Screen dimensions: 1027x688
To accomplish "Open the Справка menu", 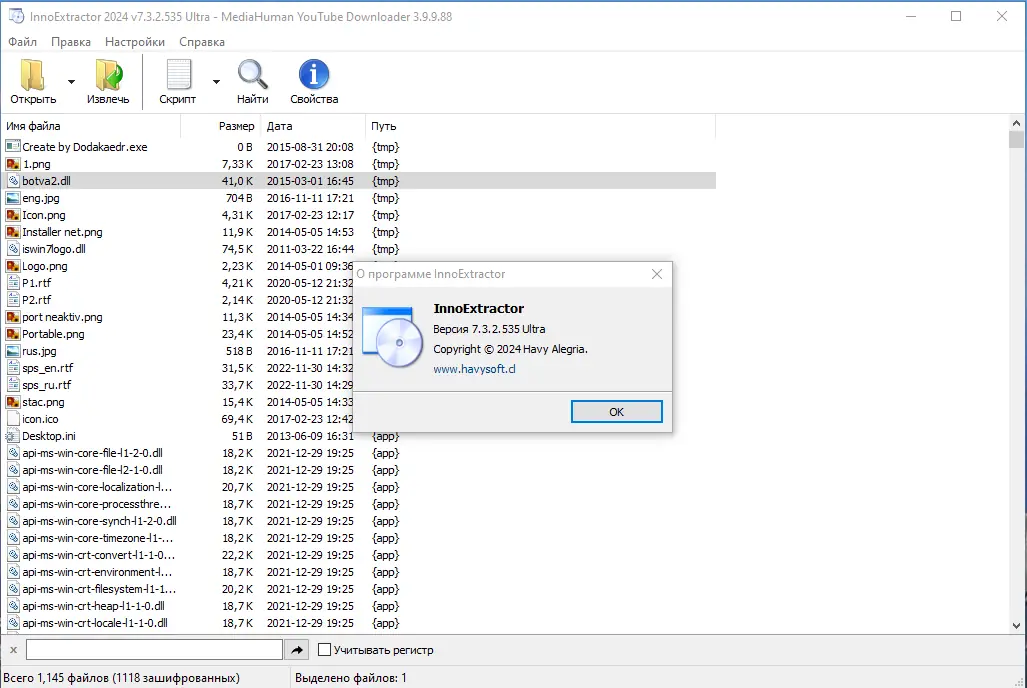I will point(202,42).
